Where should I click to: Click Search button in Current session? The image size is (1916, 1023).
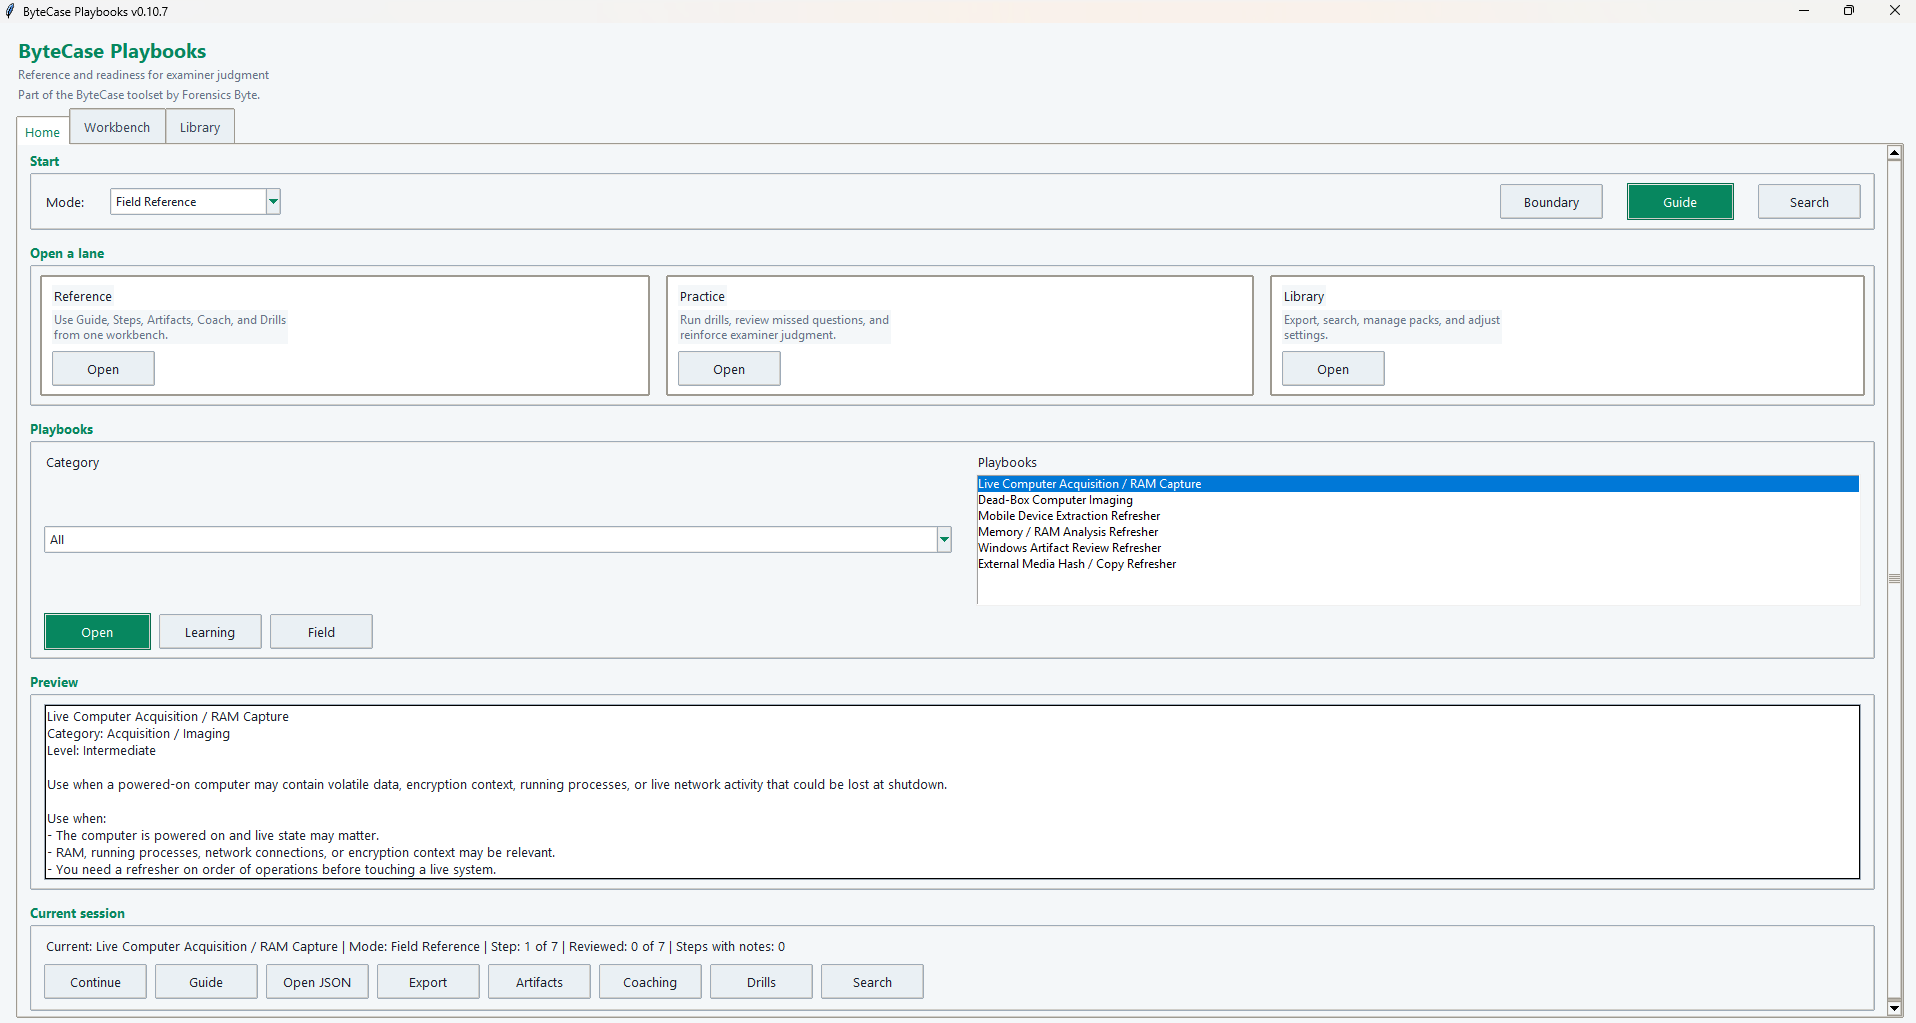coord(872,981)
